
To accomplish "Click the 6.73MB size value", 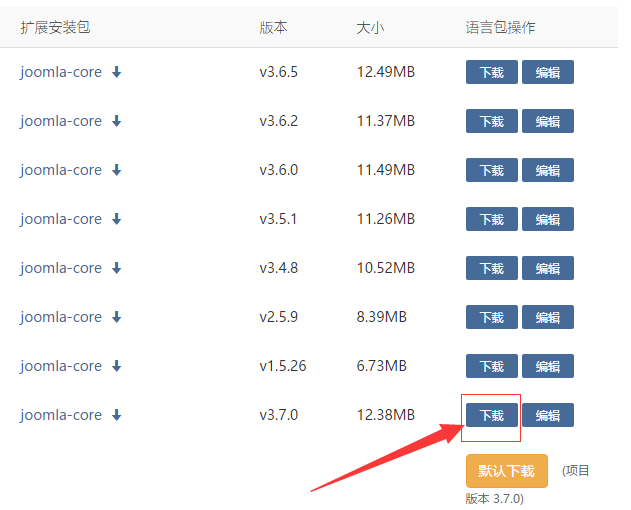I will [x=381, y=366].
